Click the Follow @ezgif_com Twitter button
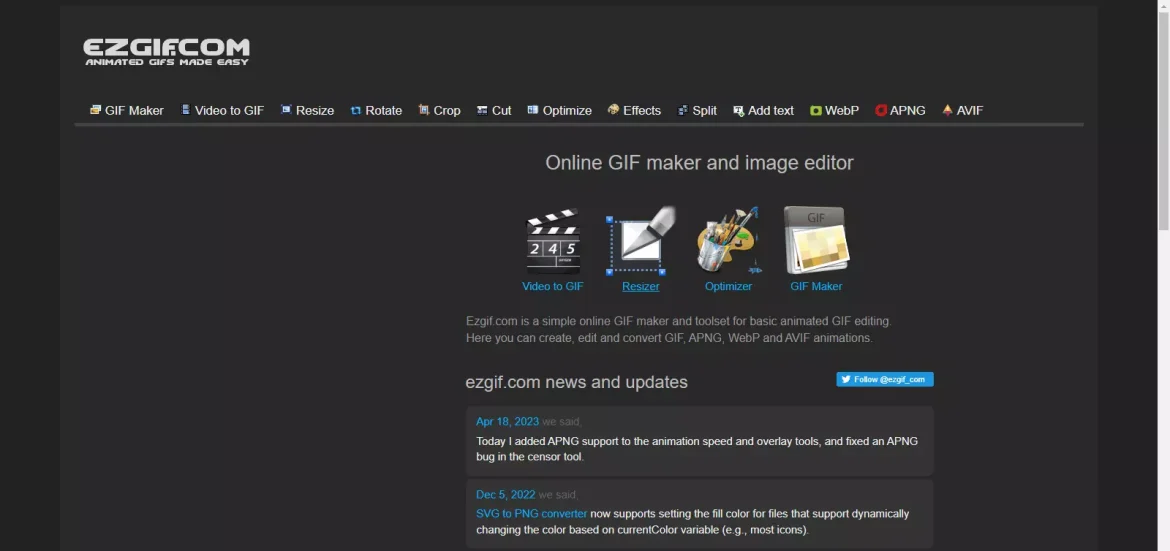Screen dimensions: 1170x551 (x=885, y=379)
